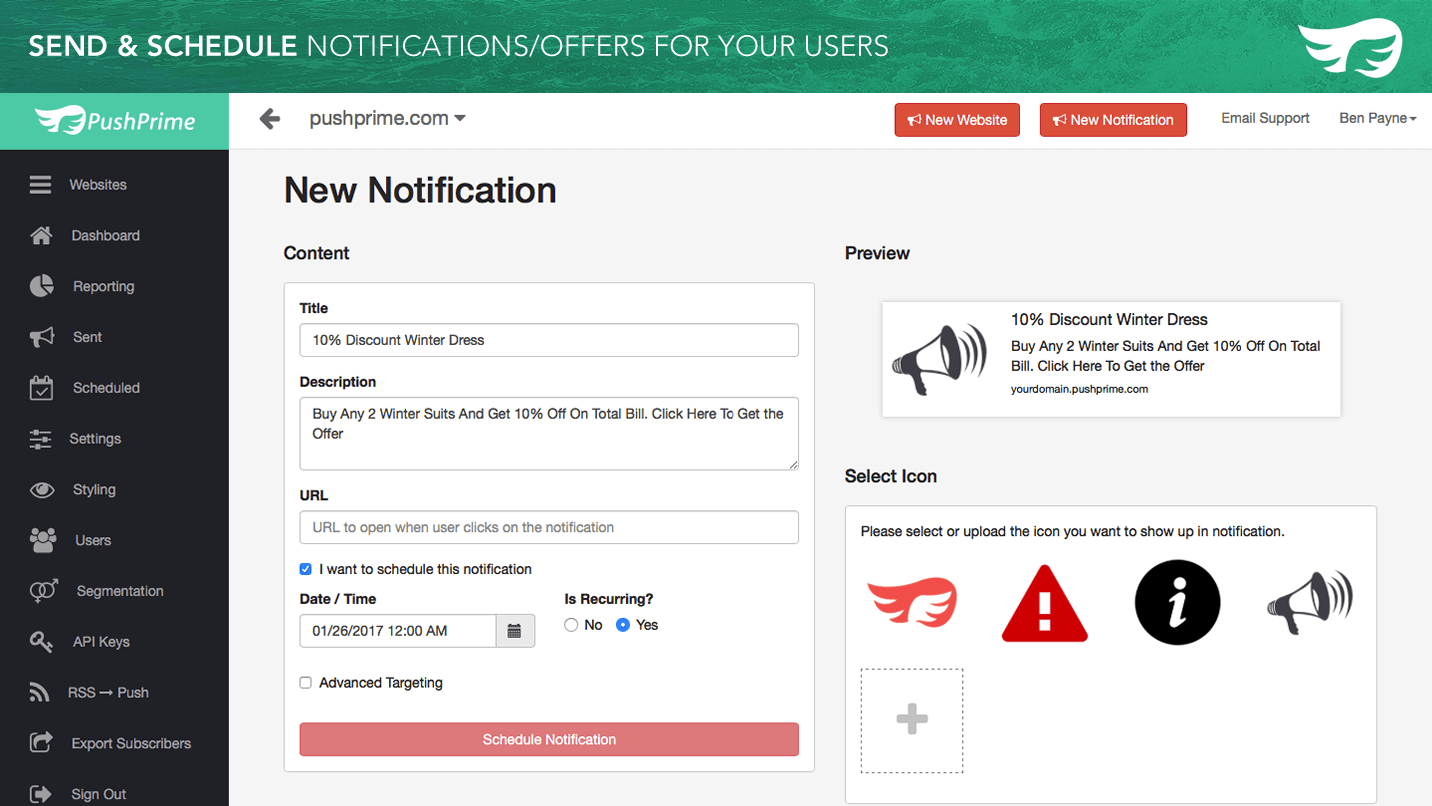
Task: Upload a custom icon via plus box
Action: pos(911,720)
